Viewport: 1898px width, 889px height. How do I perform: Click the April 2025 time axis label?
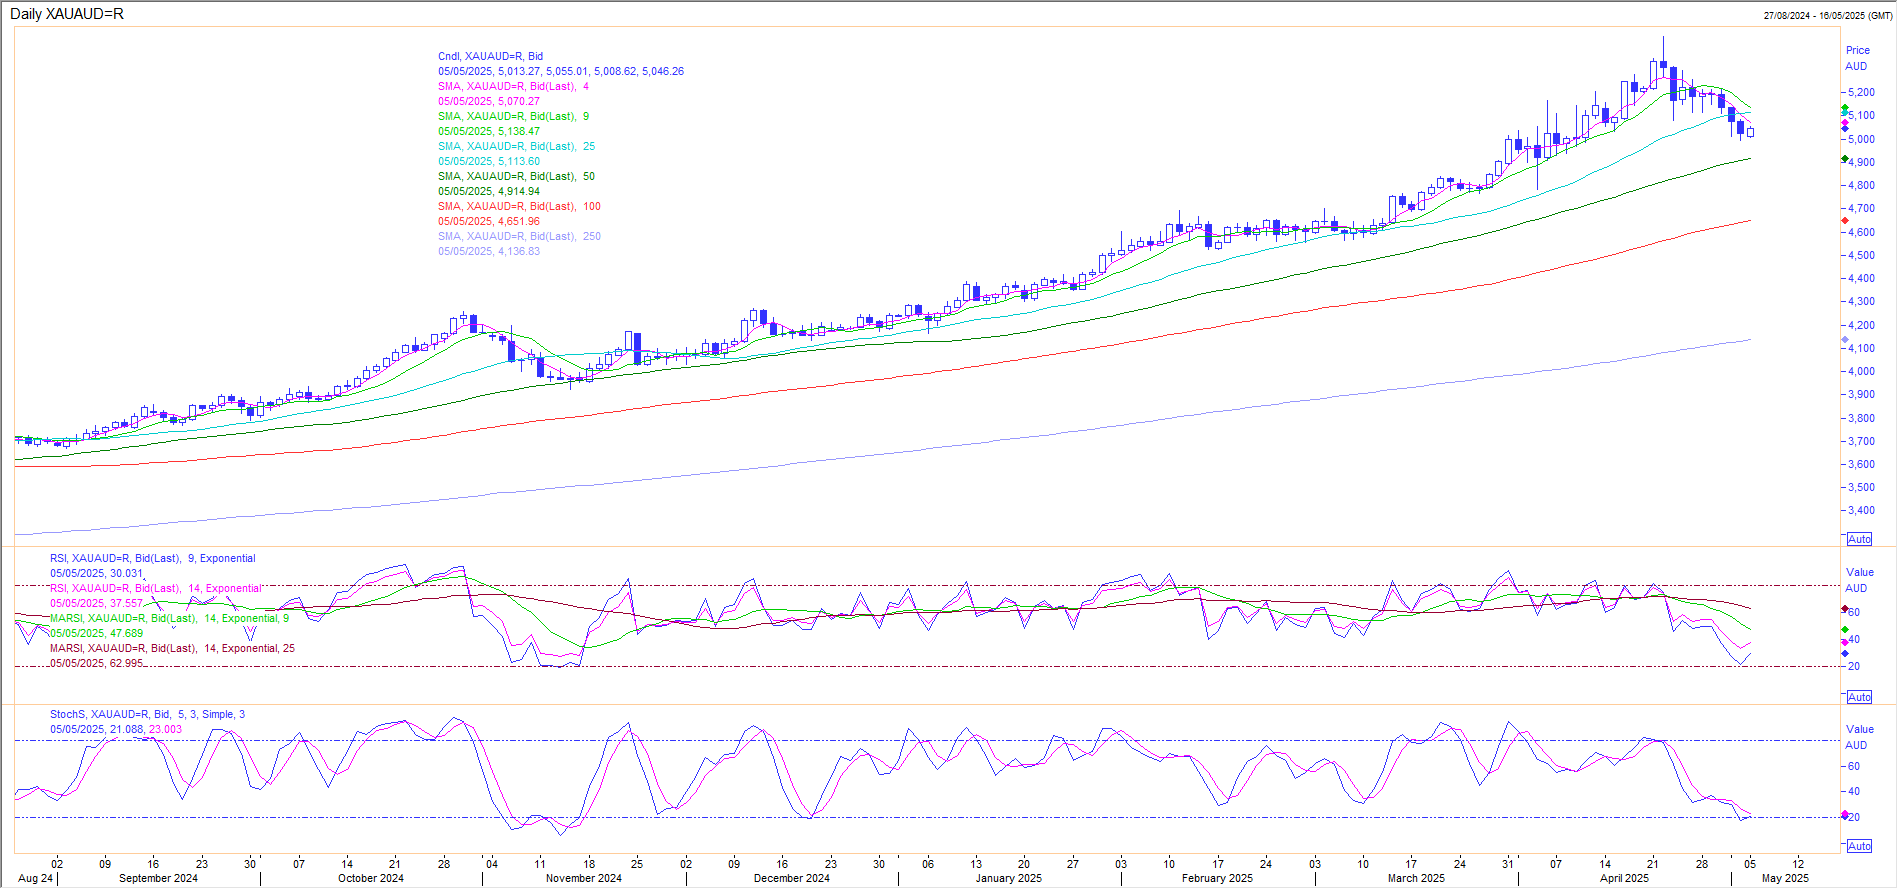tap(1624, 878)
